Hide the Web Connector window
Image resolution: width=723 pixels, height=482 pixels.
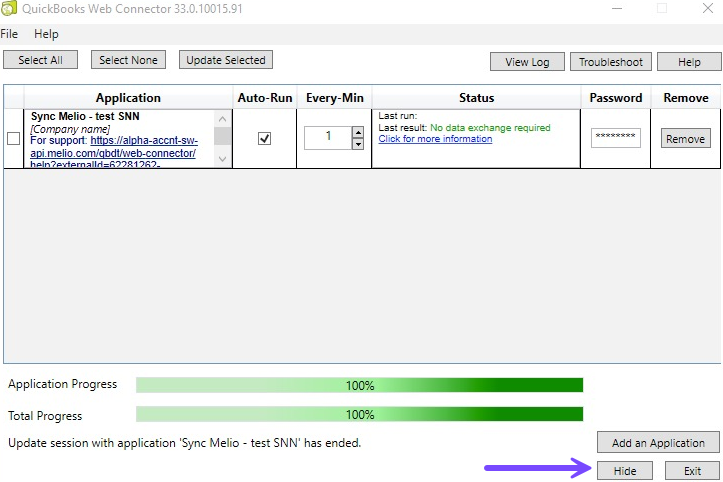click(624, 471)
